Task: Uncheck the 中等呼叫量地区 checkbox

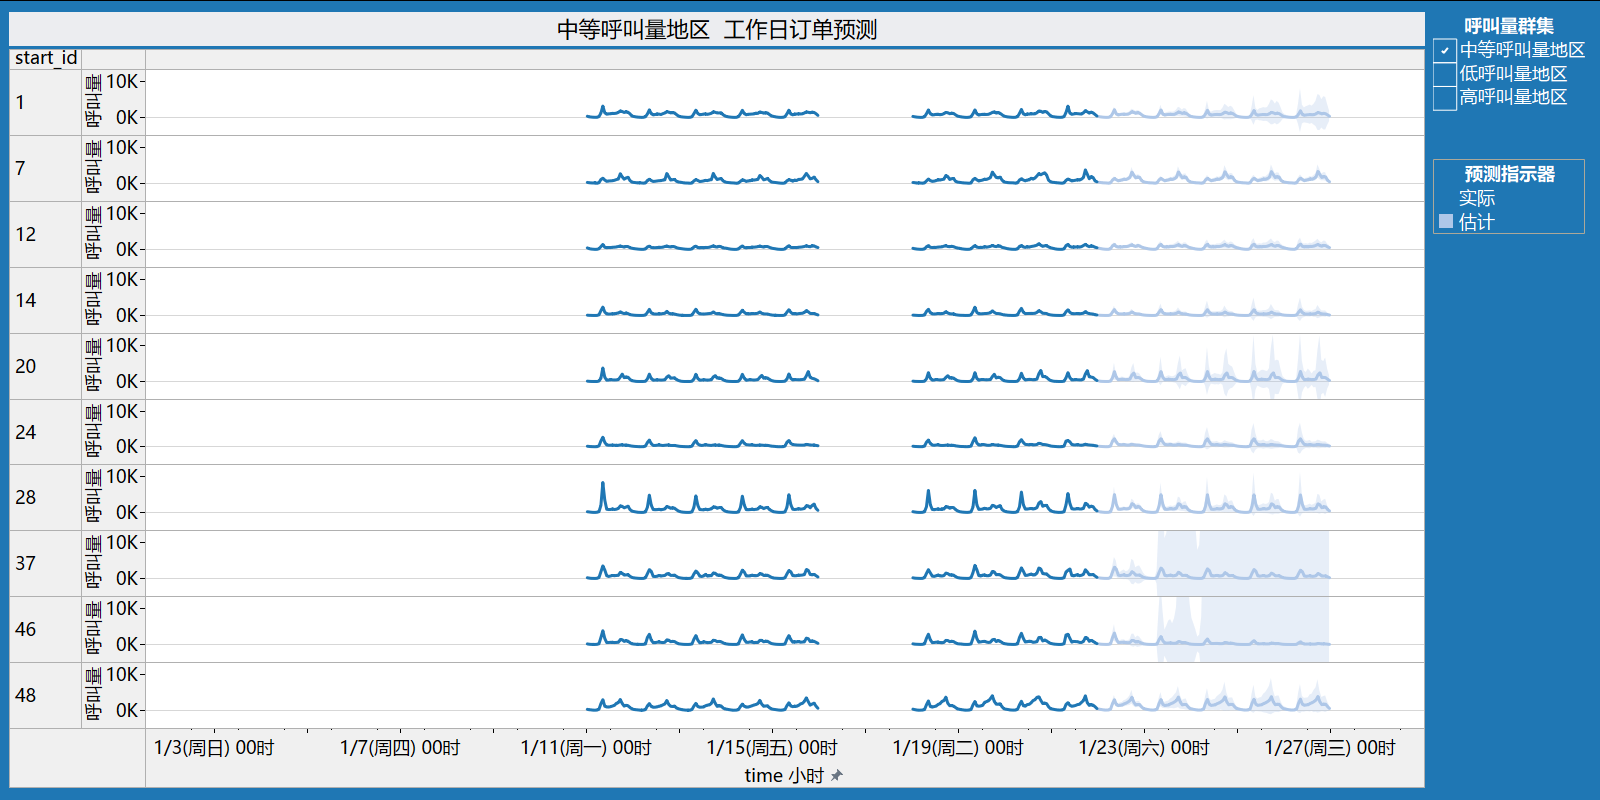Action: click(x=1444, y=50)
